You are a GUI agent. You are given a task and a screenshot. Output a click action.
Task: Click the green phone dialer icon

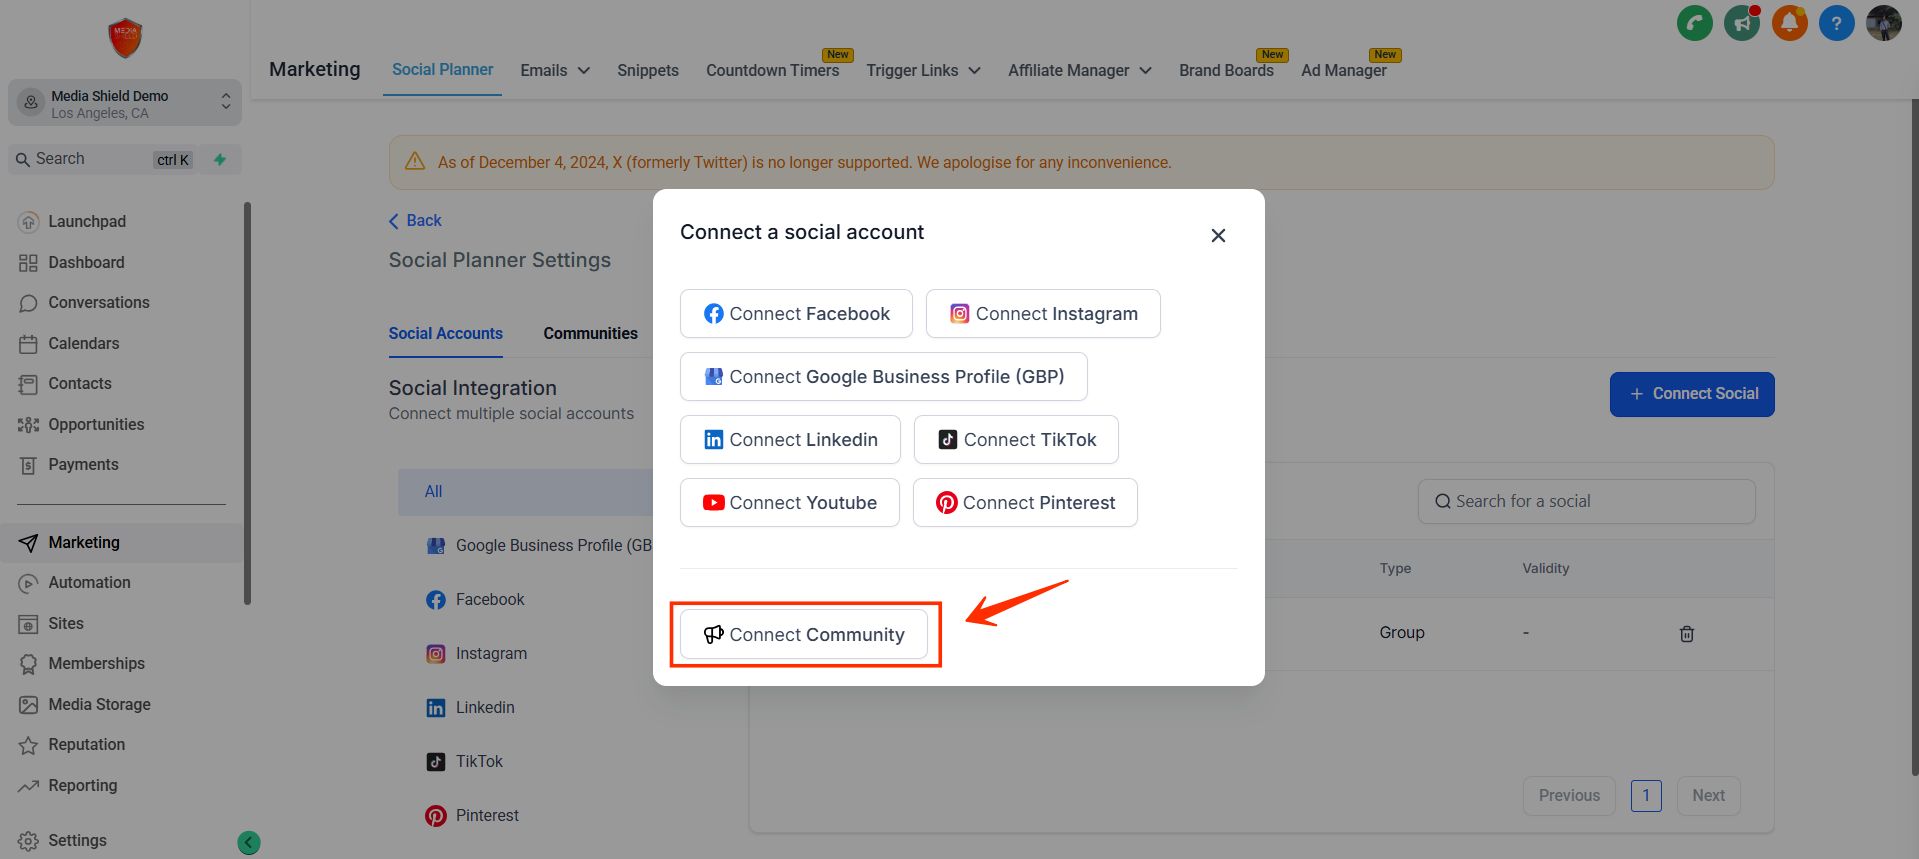pos(1694,23)
